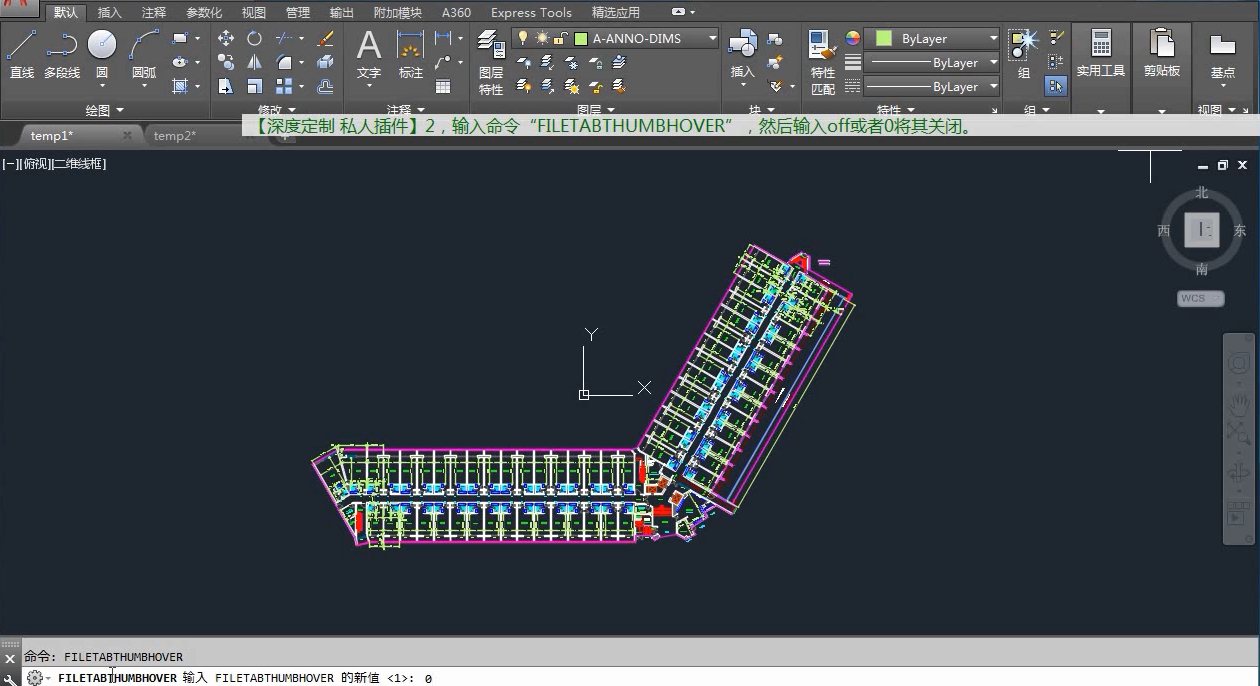Click the Fillet tool icon

(284, 62)
